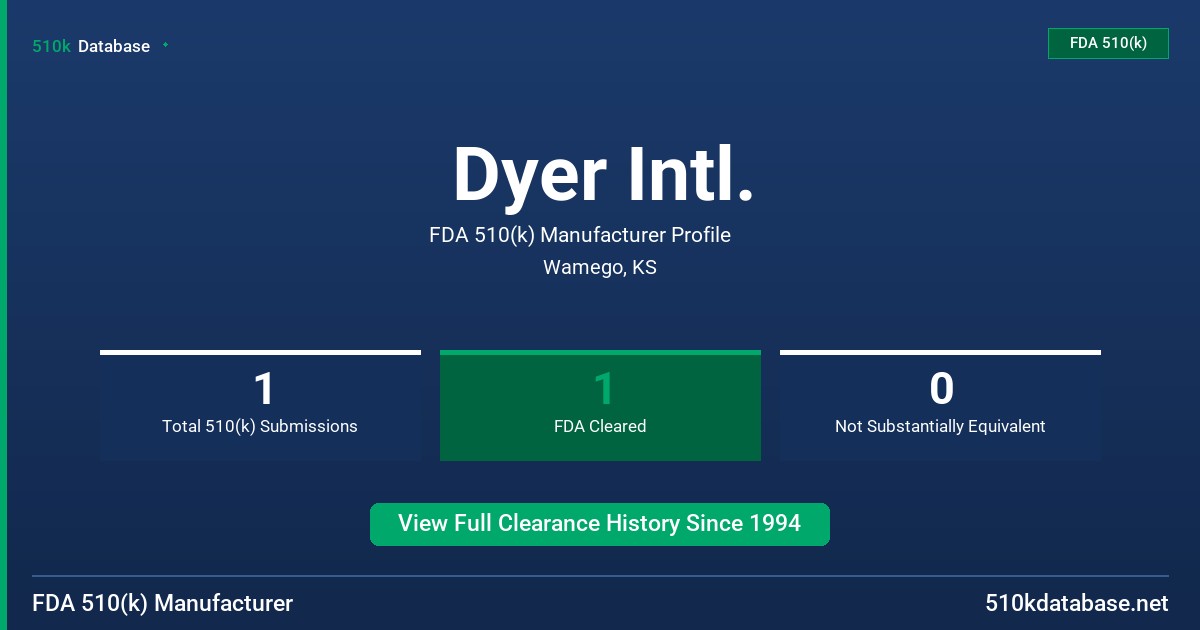Click the Wamego, KS location text
This screenshot has height=630, width=1200.
pyautogui.click(x=600, y=267)
